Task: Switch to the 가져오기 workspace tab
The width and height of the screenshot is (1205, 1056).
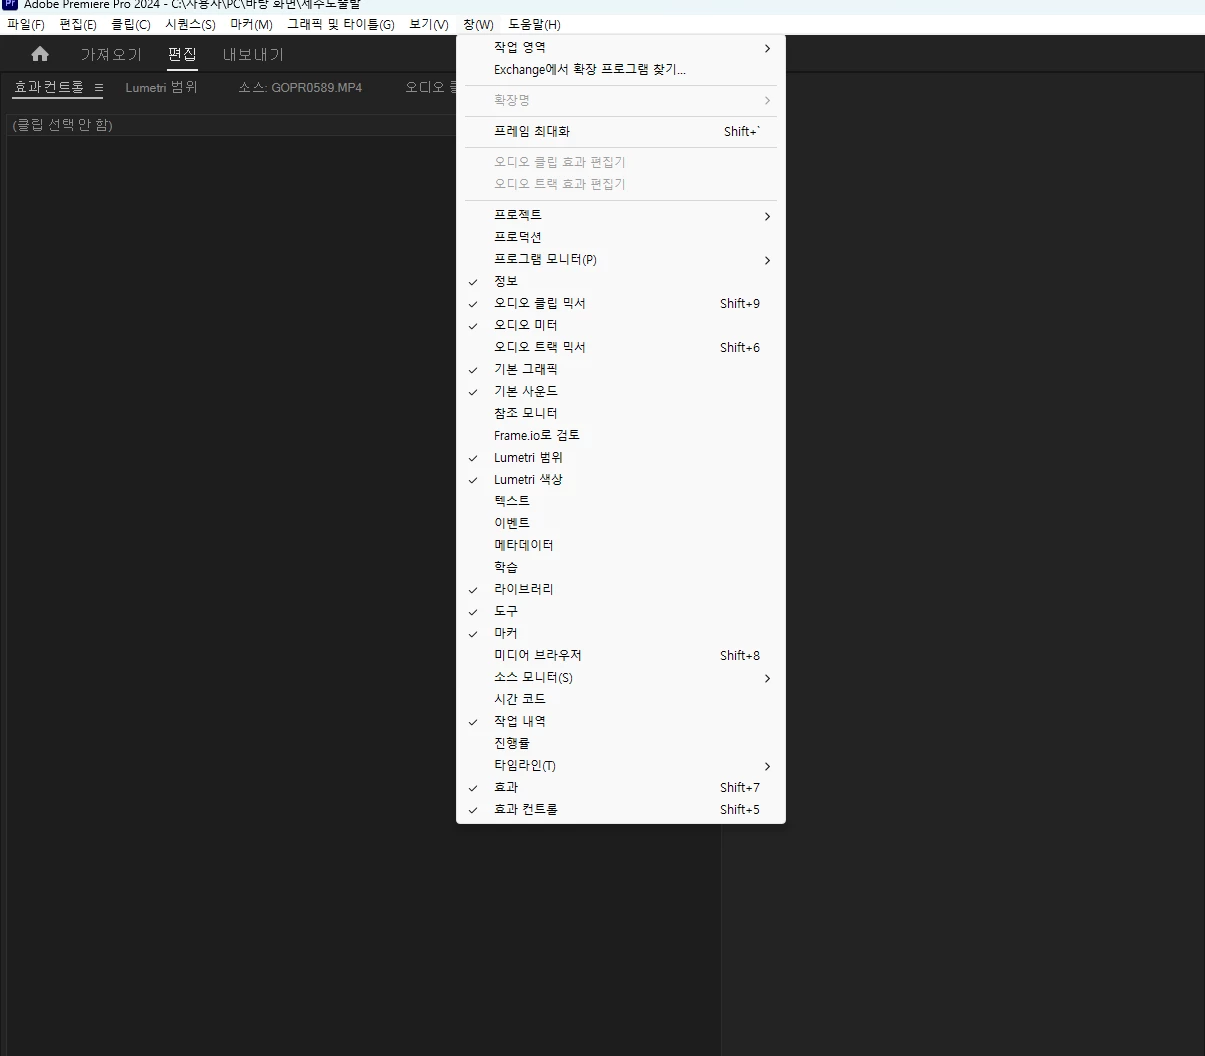Action: [x=111, y=54]
